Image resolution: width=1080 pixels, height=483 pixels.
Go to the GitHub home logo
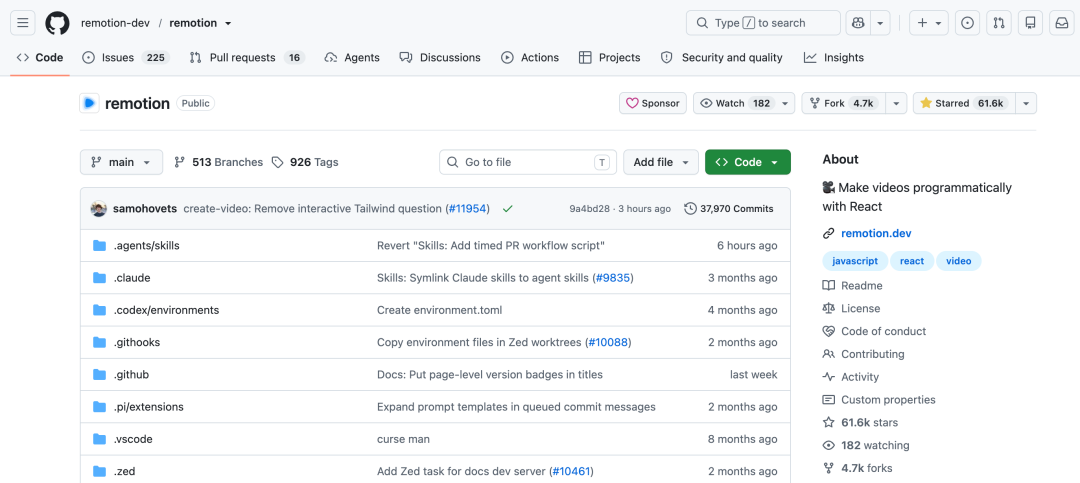pyautogui.click(x=58, y=23)
